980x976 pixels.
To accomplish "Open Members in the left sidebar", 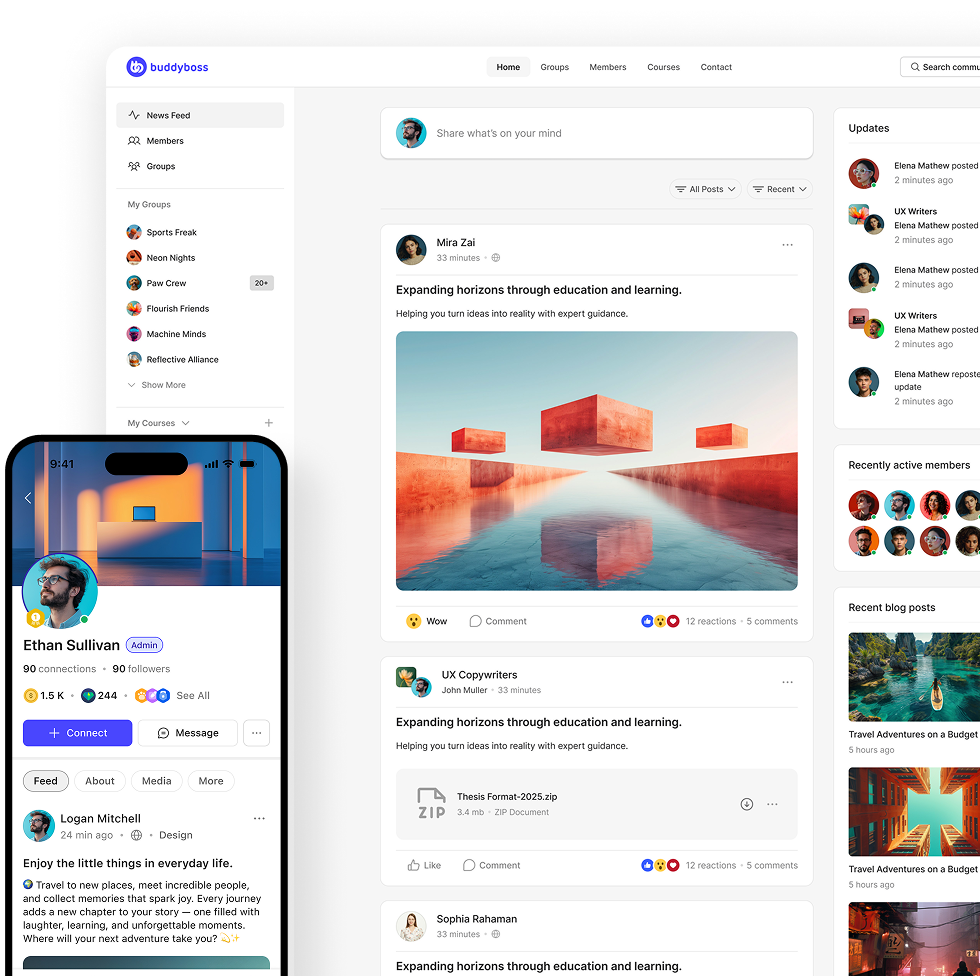I will click(x=200, y=141).
